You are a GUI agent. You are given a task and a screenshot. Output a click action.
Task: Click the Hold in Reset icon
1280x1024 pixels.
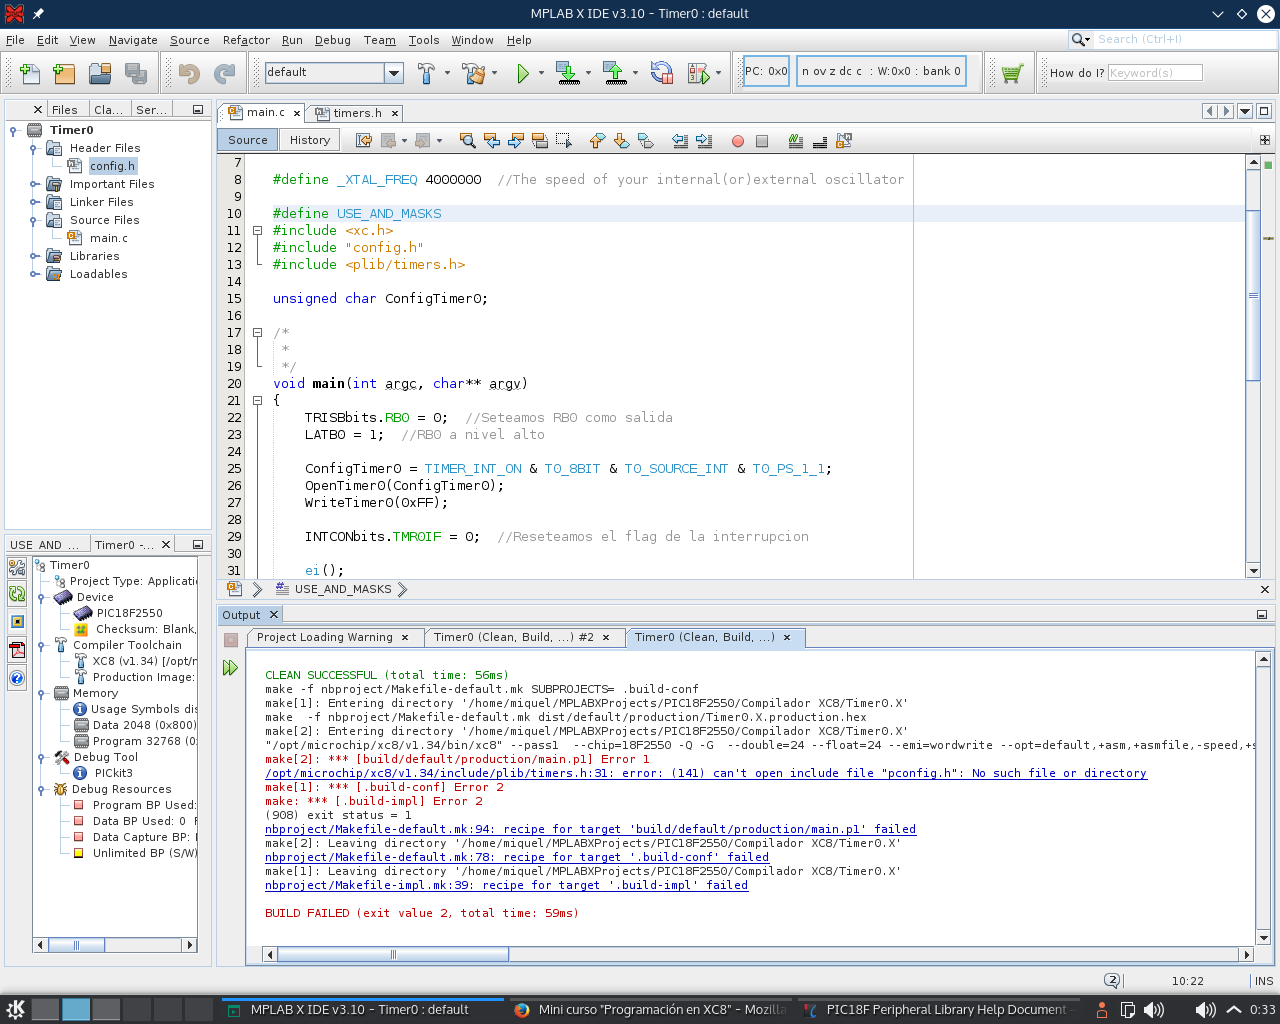pyautogui.click(x=661, y=73)
